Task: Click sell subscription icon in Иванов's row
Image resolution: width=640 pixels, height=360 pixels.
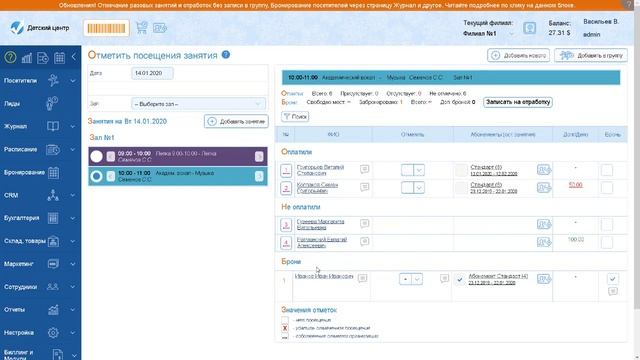Action: tap(544, 279)
